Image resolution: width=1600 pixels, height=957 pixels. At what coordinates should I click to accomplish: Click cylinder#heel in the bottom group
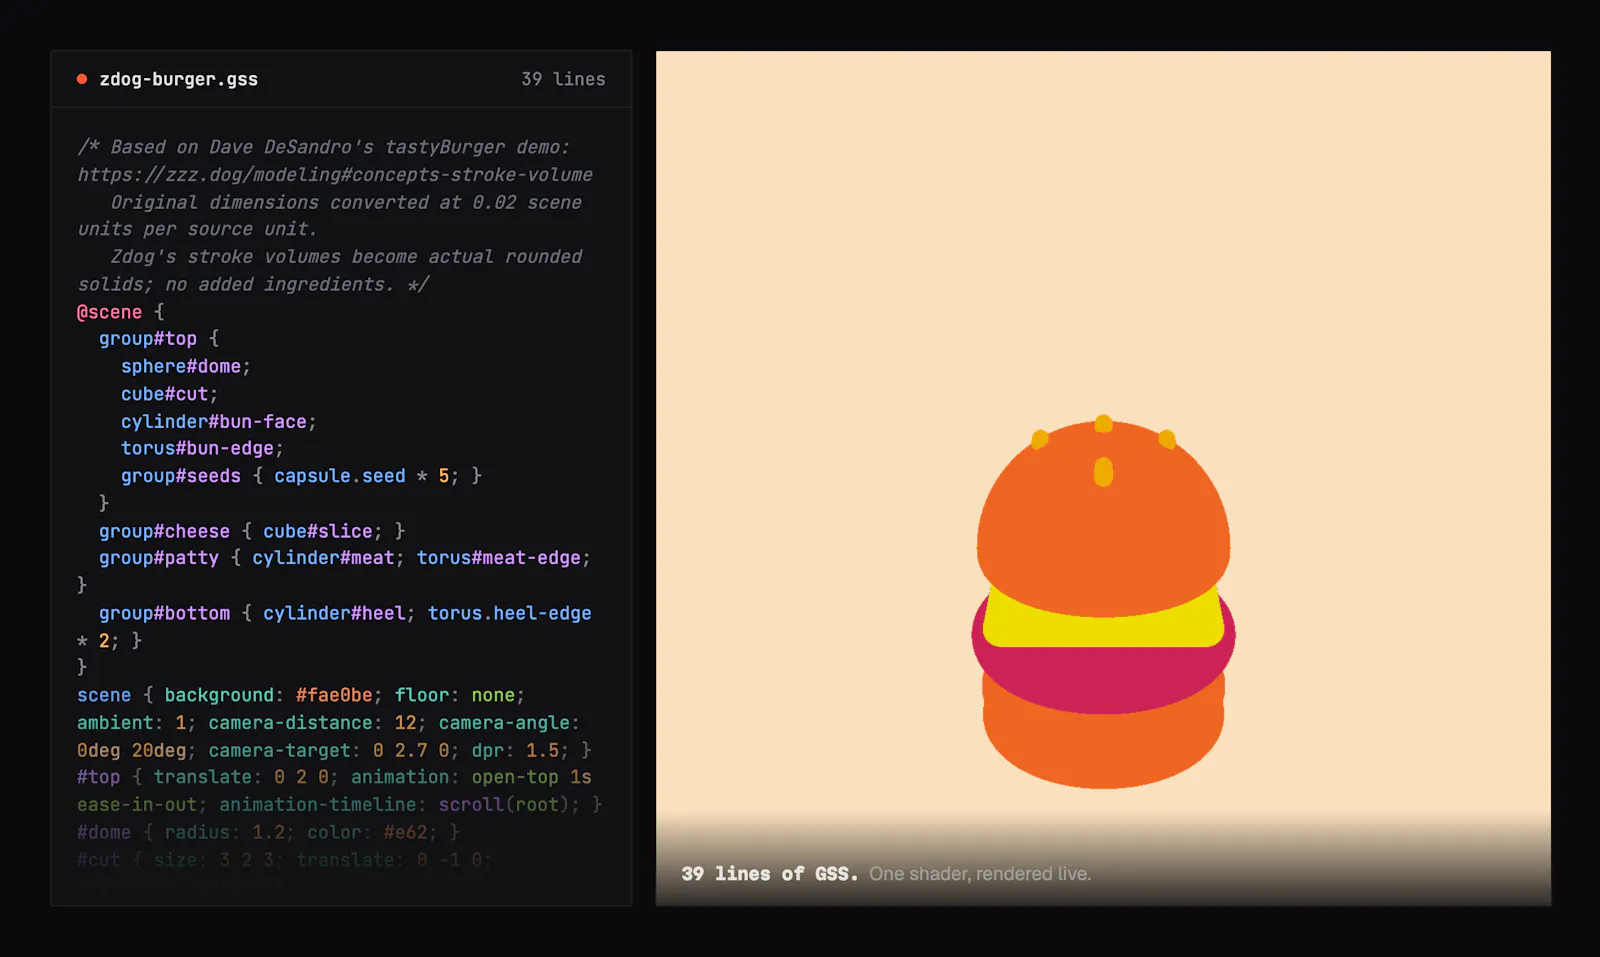point(334,613)
